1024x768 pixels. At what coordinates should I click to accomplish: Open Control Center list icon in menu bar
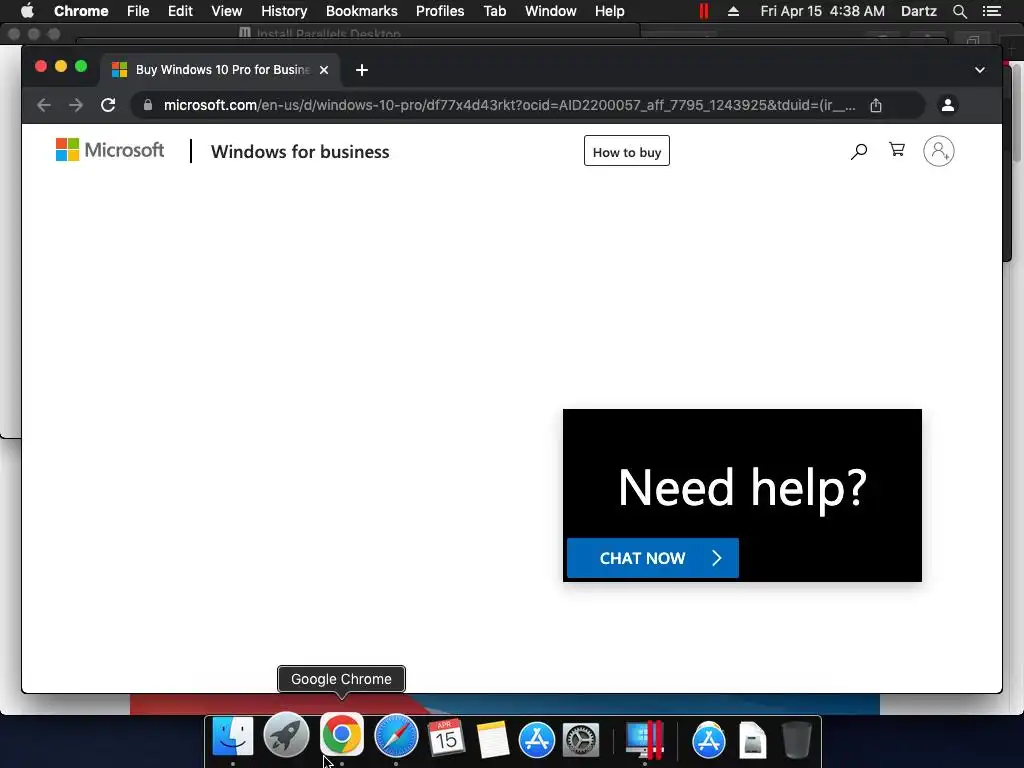(992, 11)
